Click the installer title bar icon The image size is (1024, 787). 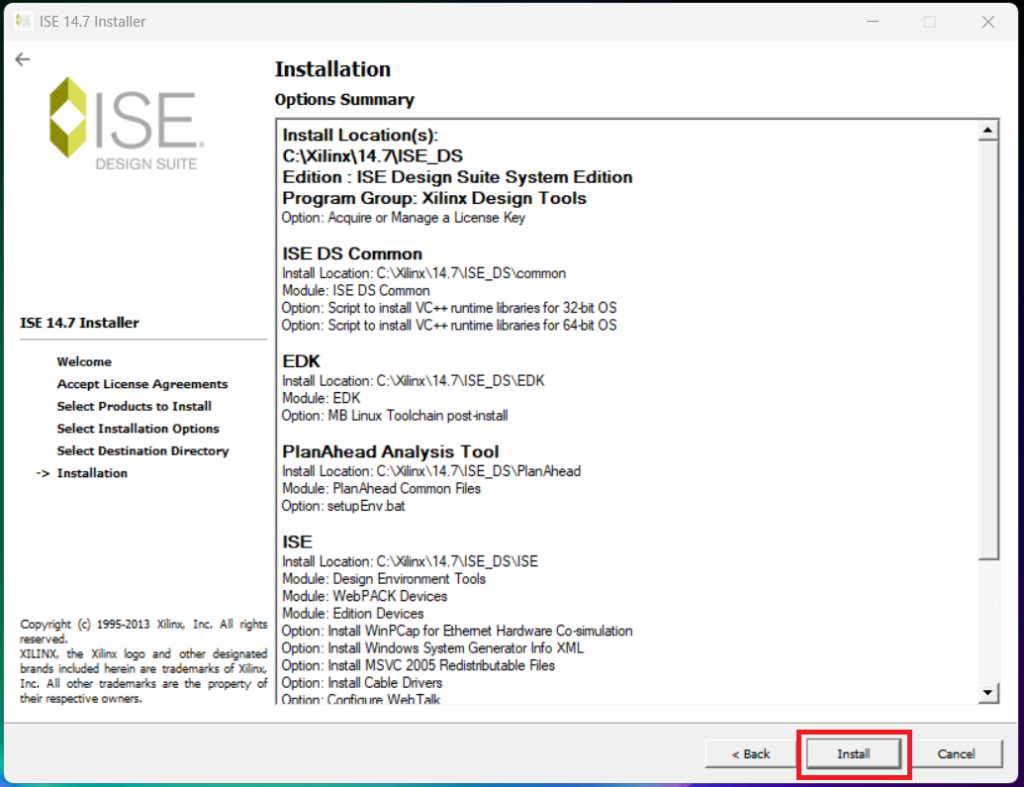24,21
